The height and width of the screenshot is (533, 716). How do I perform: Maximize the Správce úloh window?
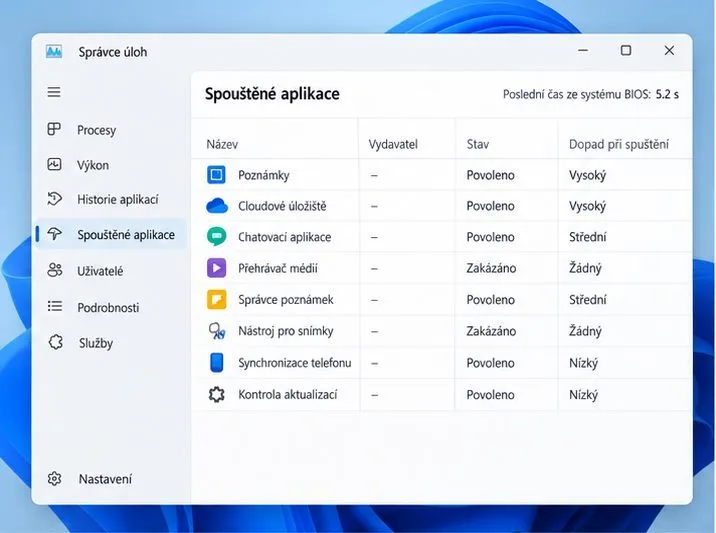pyautogui.click(x=626, y=50)
